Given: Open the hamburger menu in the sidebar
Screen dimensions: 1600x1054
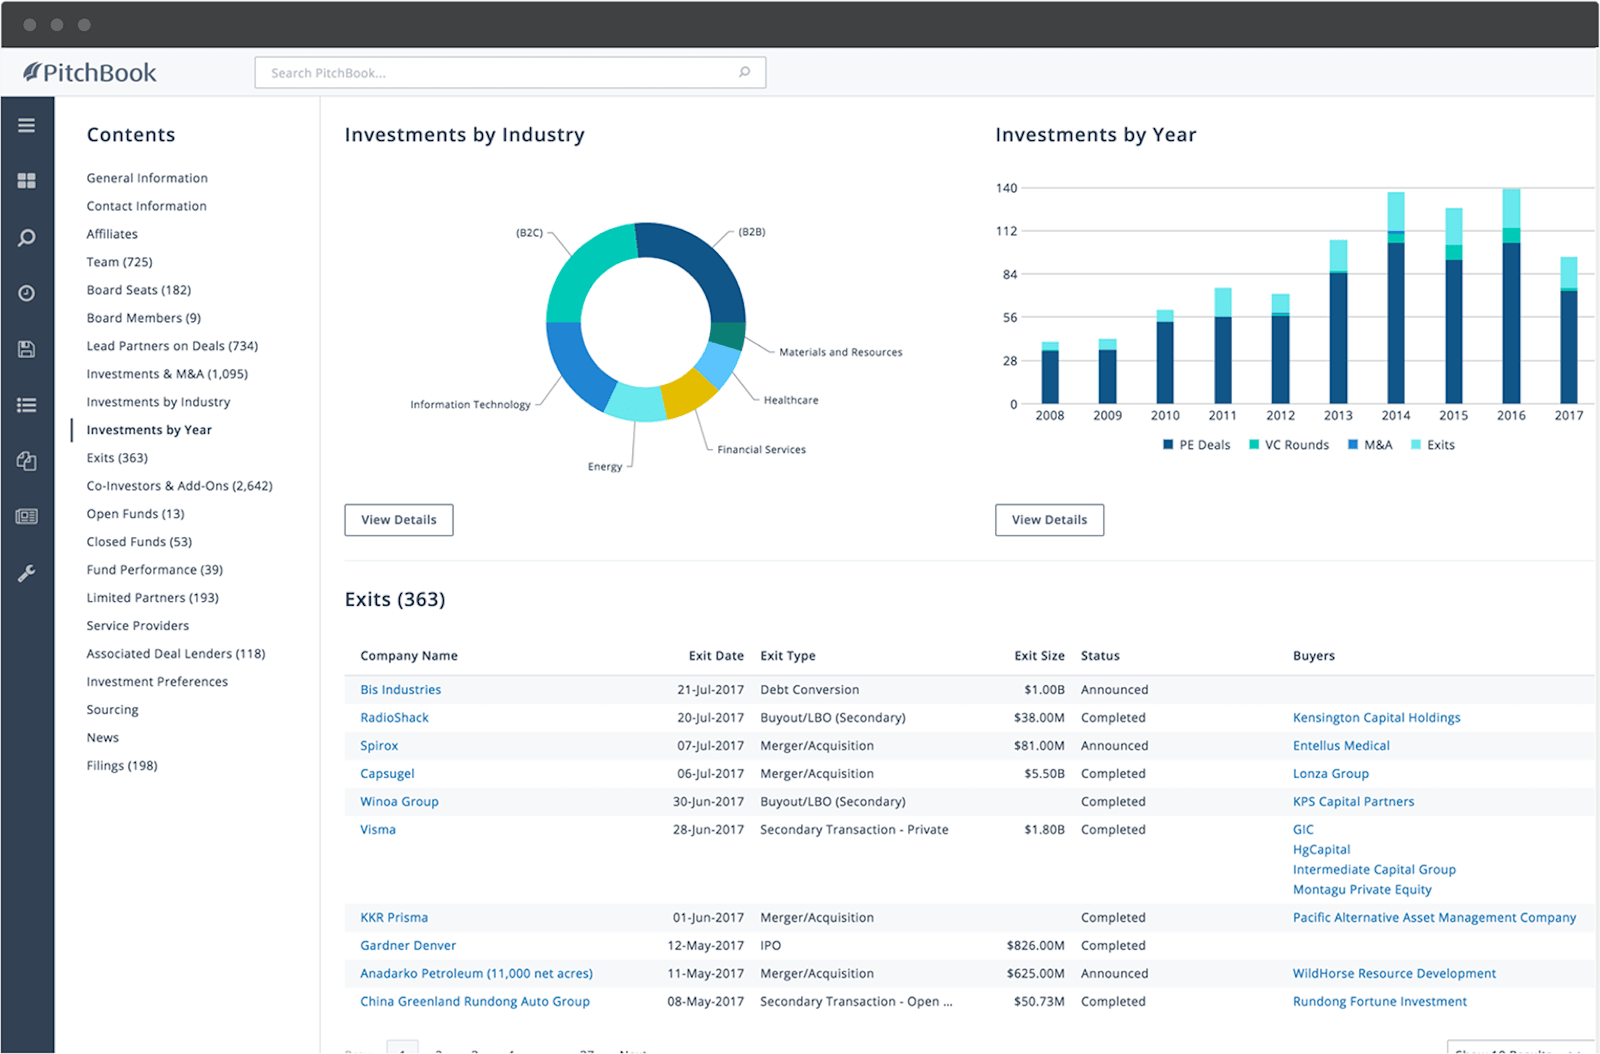Looking at the screenshot, I should [x=27, y=126].
